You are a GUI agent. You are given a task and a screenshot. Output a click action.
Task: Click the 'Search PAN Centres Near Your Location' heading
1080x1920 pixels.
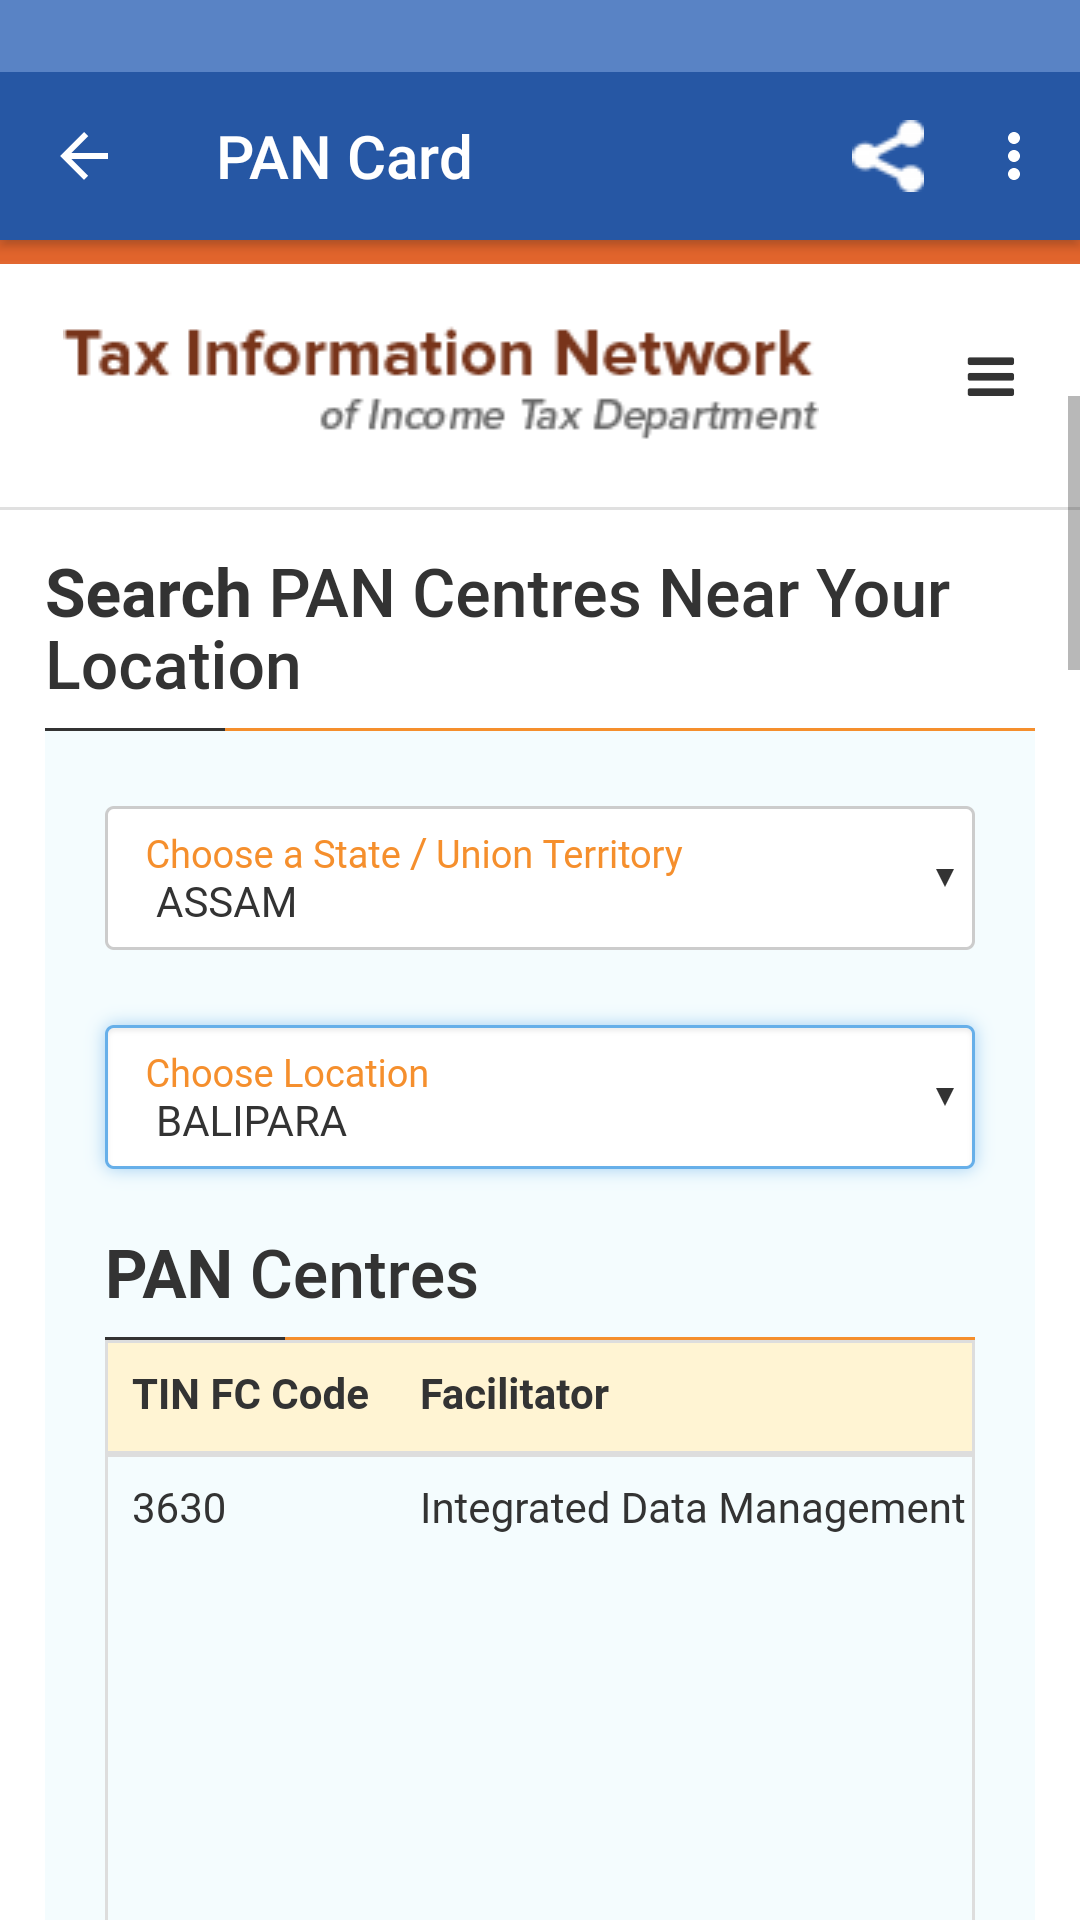pyautogui.click(x=498, y=630)
